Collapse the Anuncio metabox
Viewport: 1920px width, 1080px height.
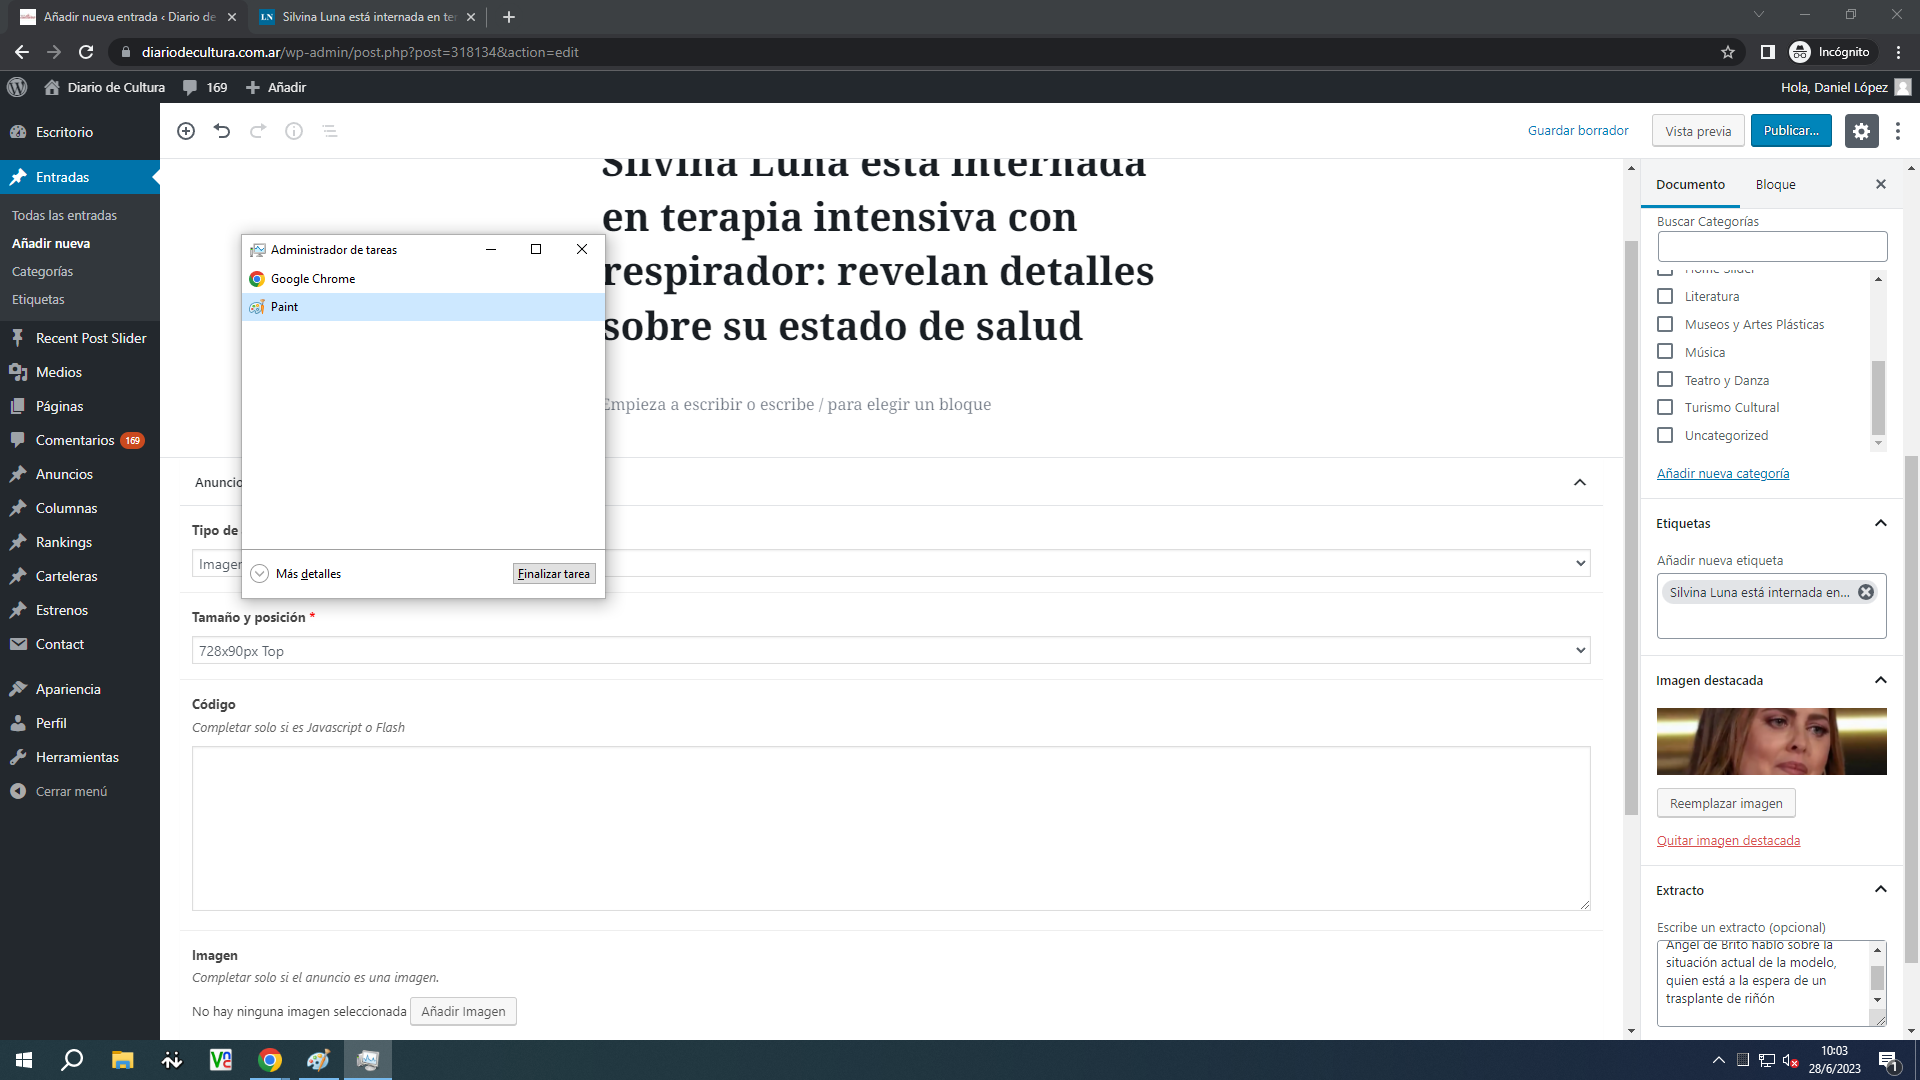point(1580,482)
